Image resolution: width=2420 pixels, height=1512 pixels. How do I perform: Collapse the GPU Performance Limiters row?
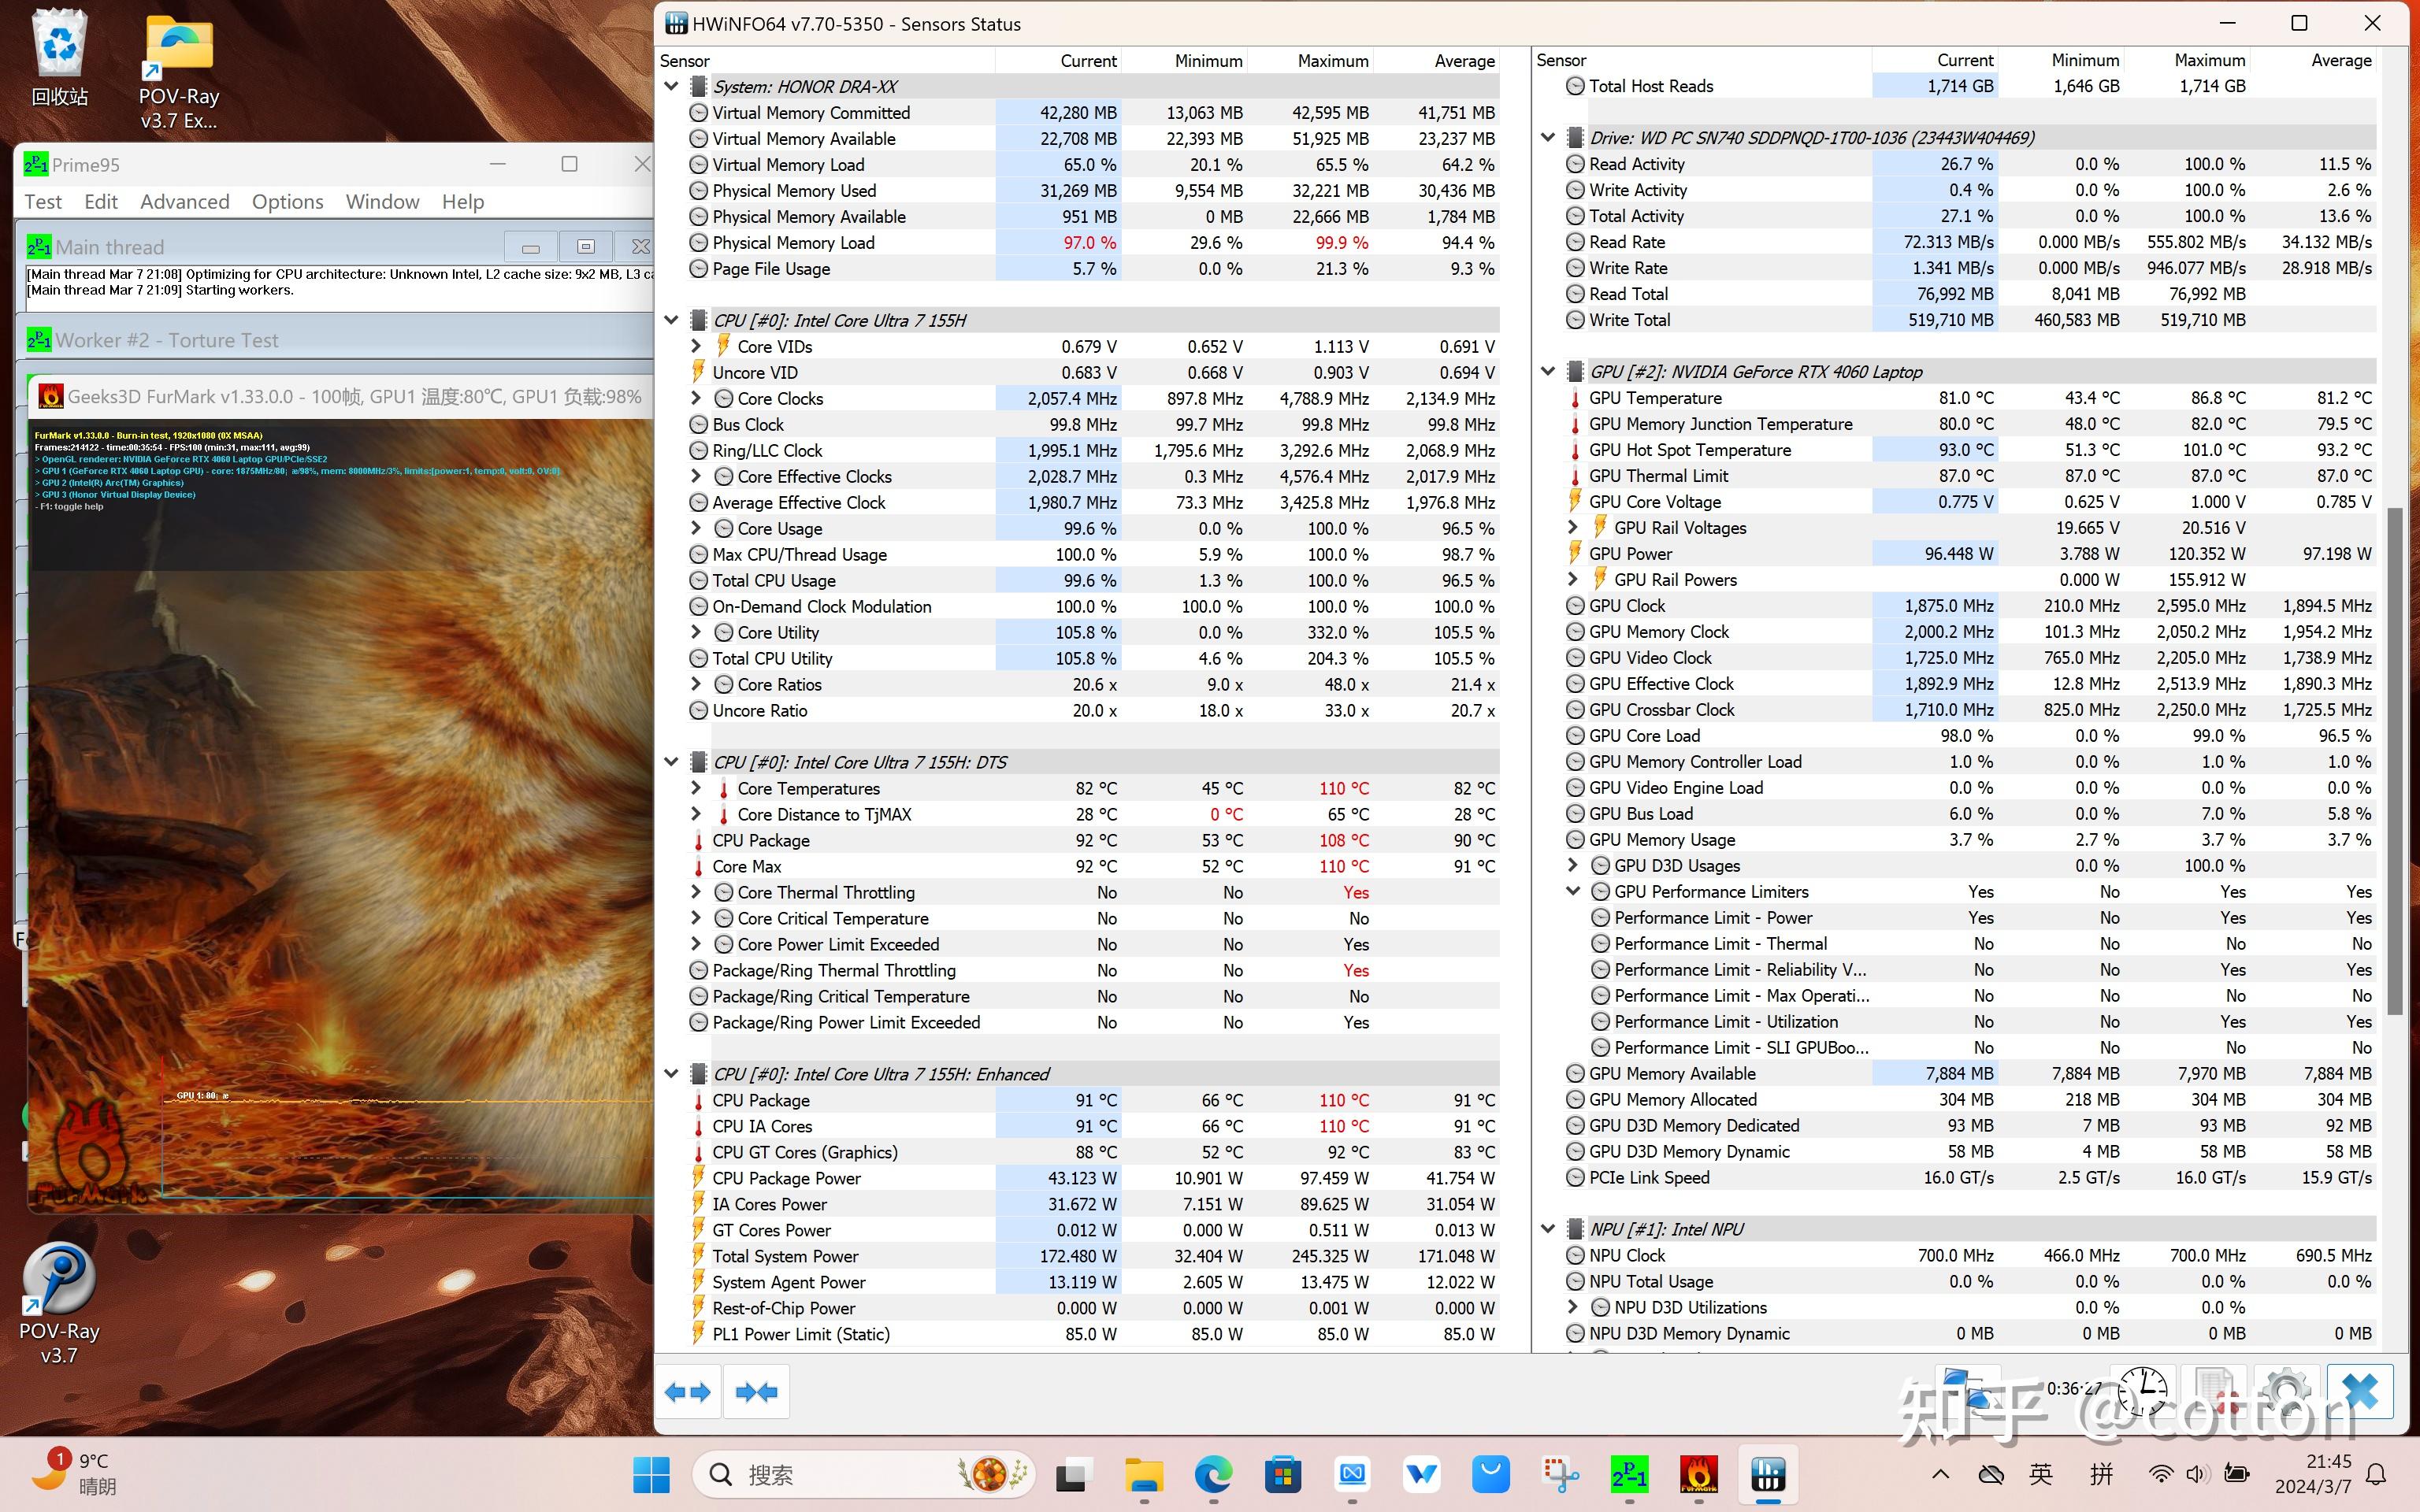point(1573,891)
